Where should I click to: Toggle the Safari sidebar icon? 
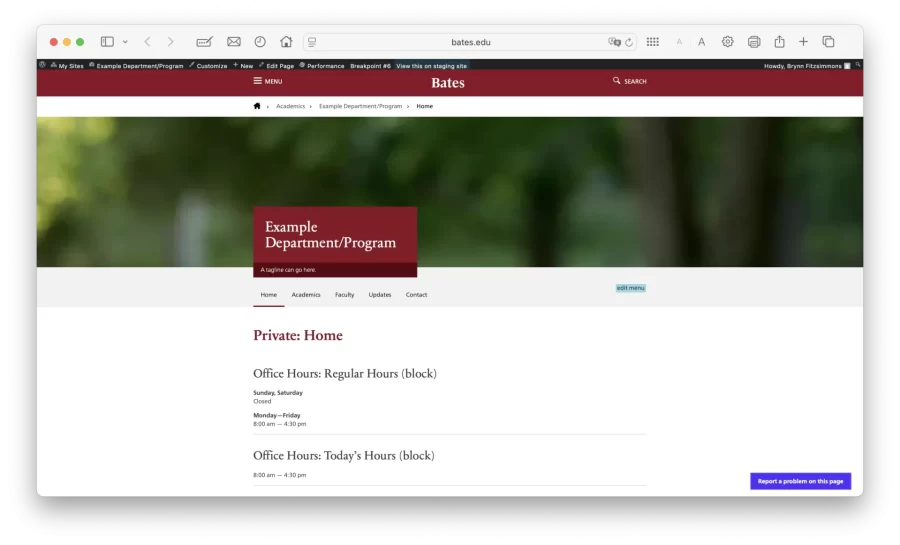pos(107,42)
